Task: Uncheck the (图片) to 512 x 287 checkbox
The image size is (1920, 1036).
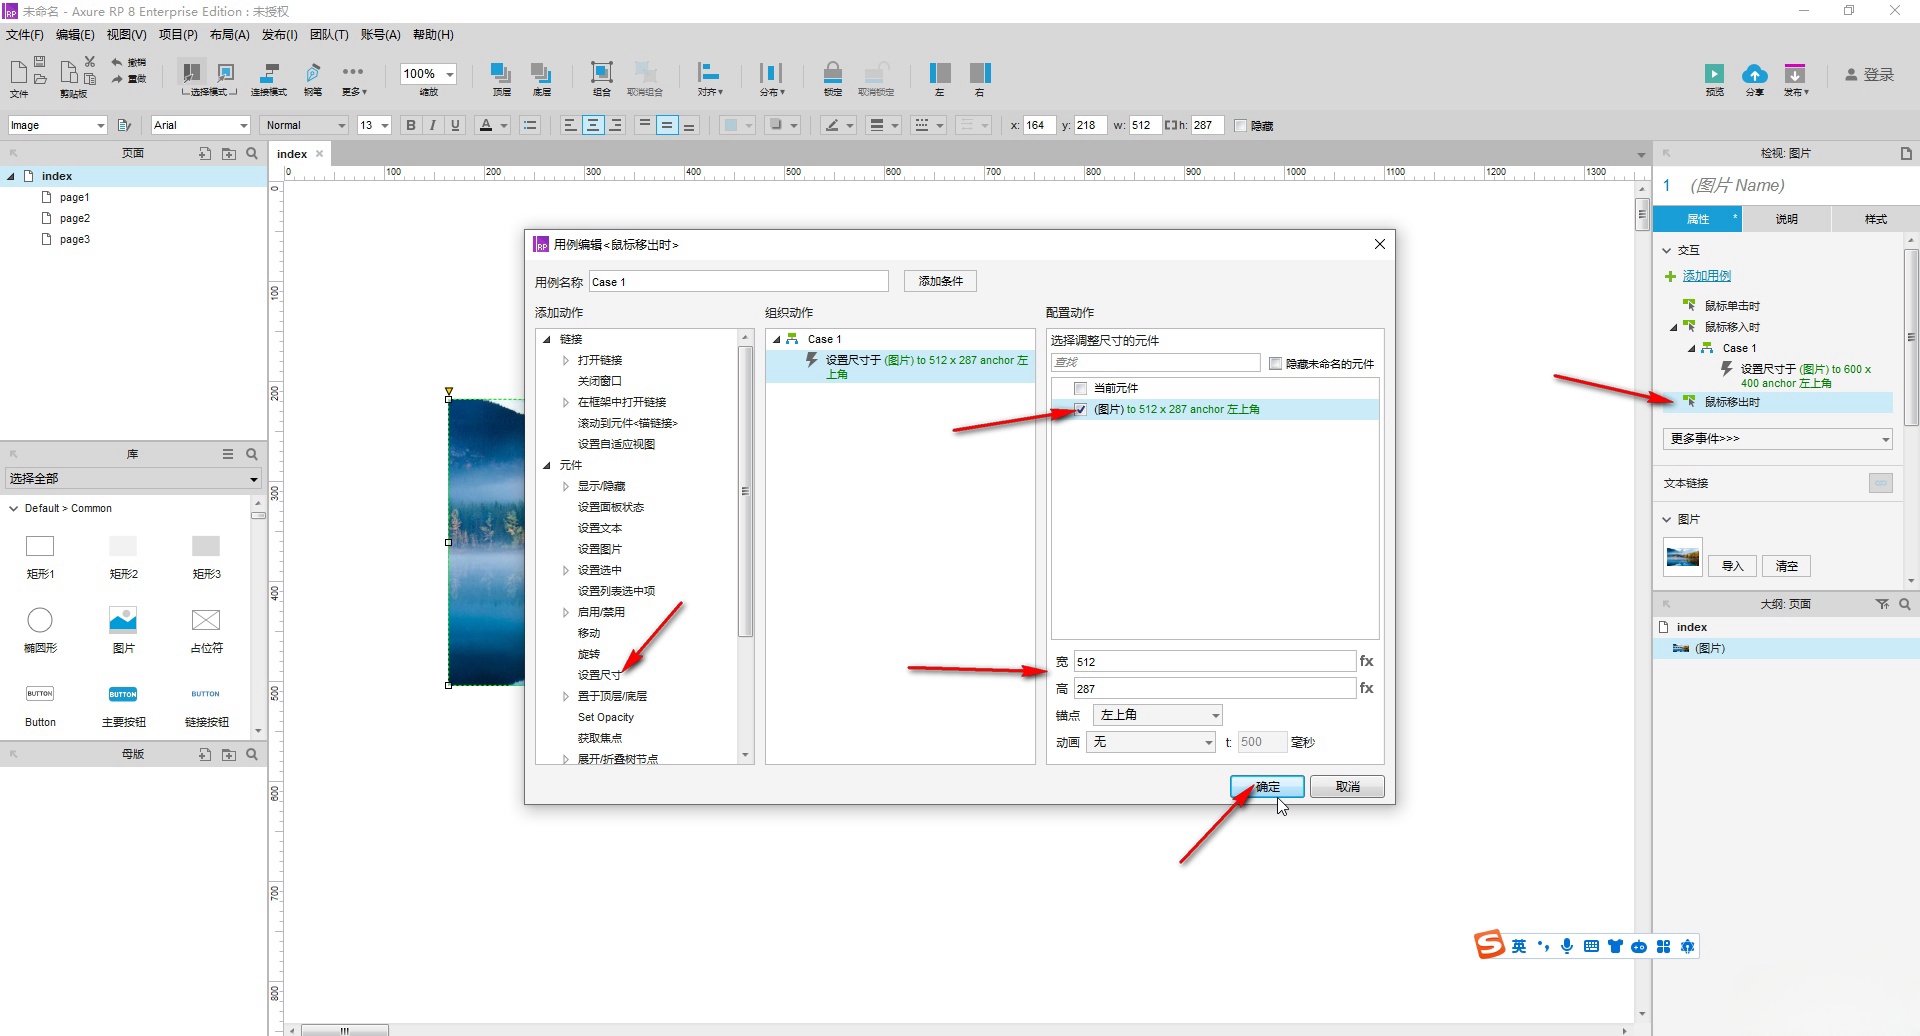Action: [1080, 409]
